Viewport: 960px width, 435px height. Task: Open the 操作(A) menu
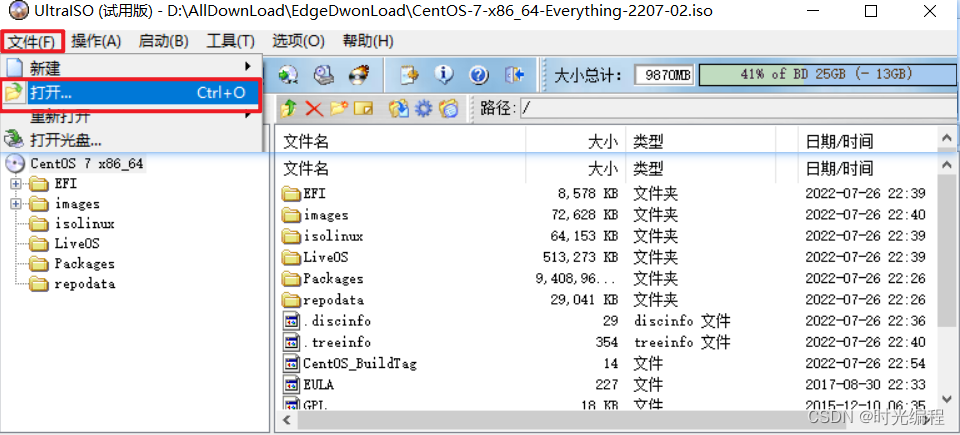click(96, 41)
